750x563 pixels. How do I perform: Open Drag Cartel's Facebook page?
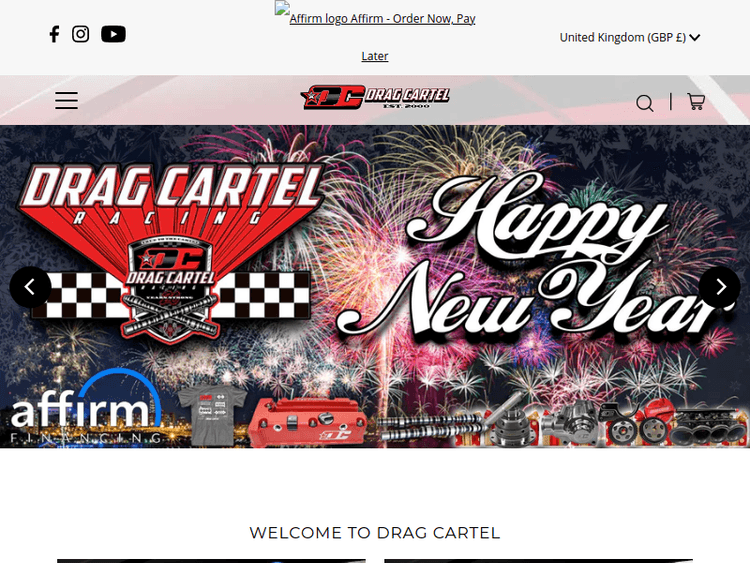54,34
